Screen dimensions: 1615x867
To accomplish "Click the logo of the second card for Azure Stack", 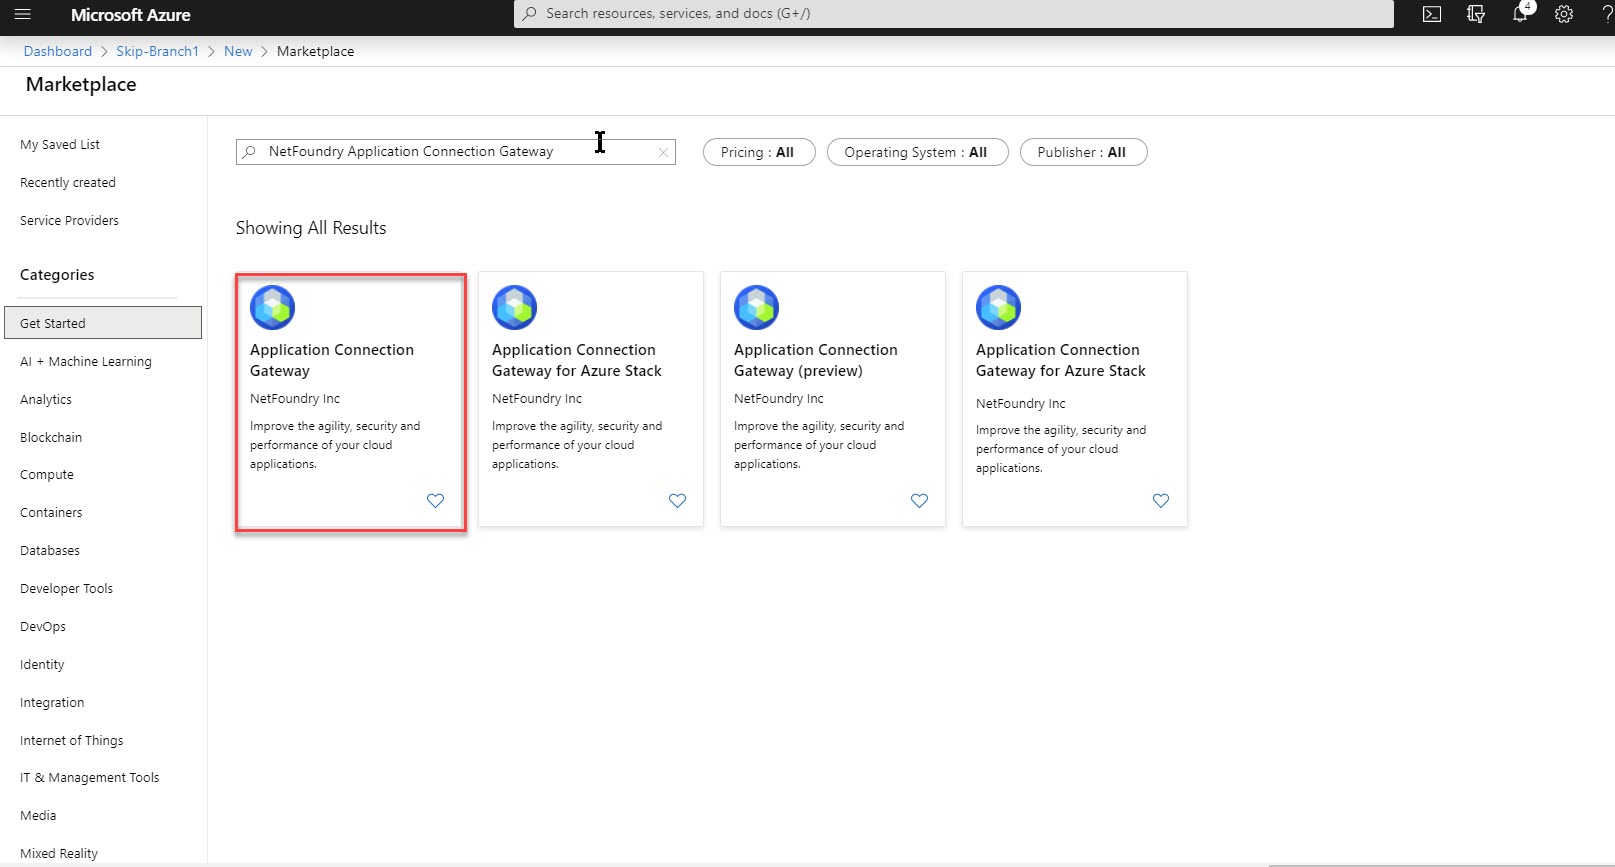I will (514, 307).
